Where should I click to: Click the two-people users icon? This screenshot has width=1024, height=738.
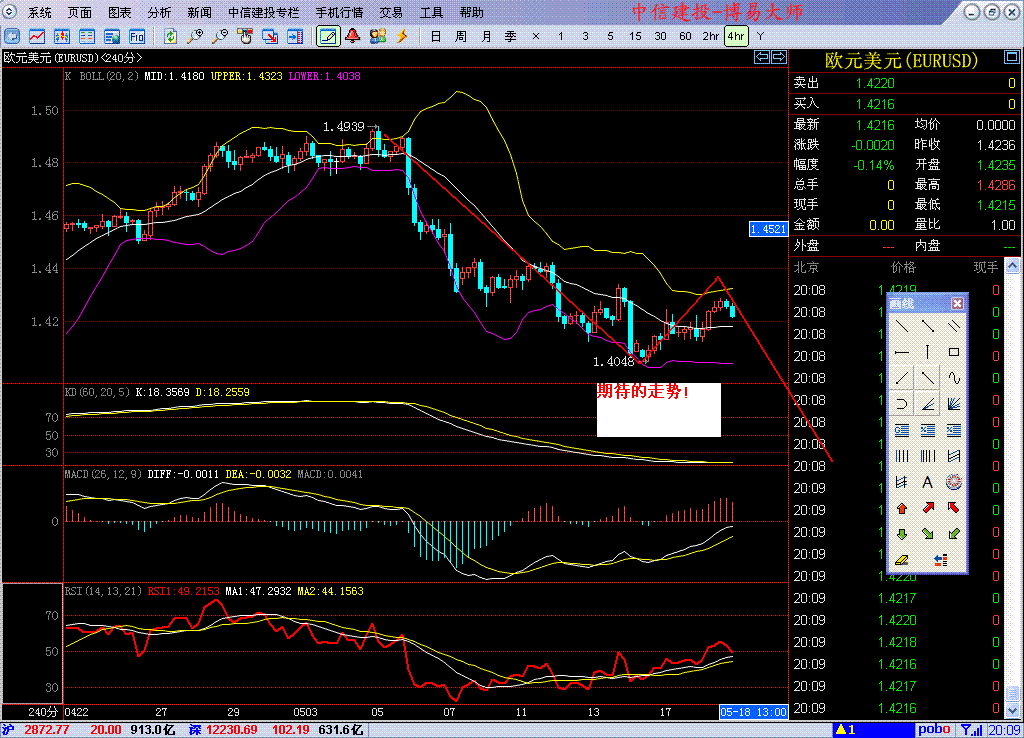pyautogui.click(x=377, y=36)
